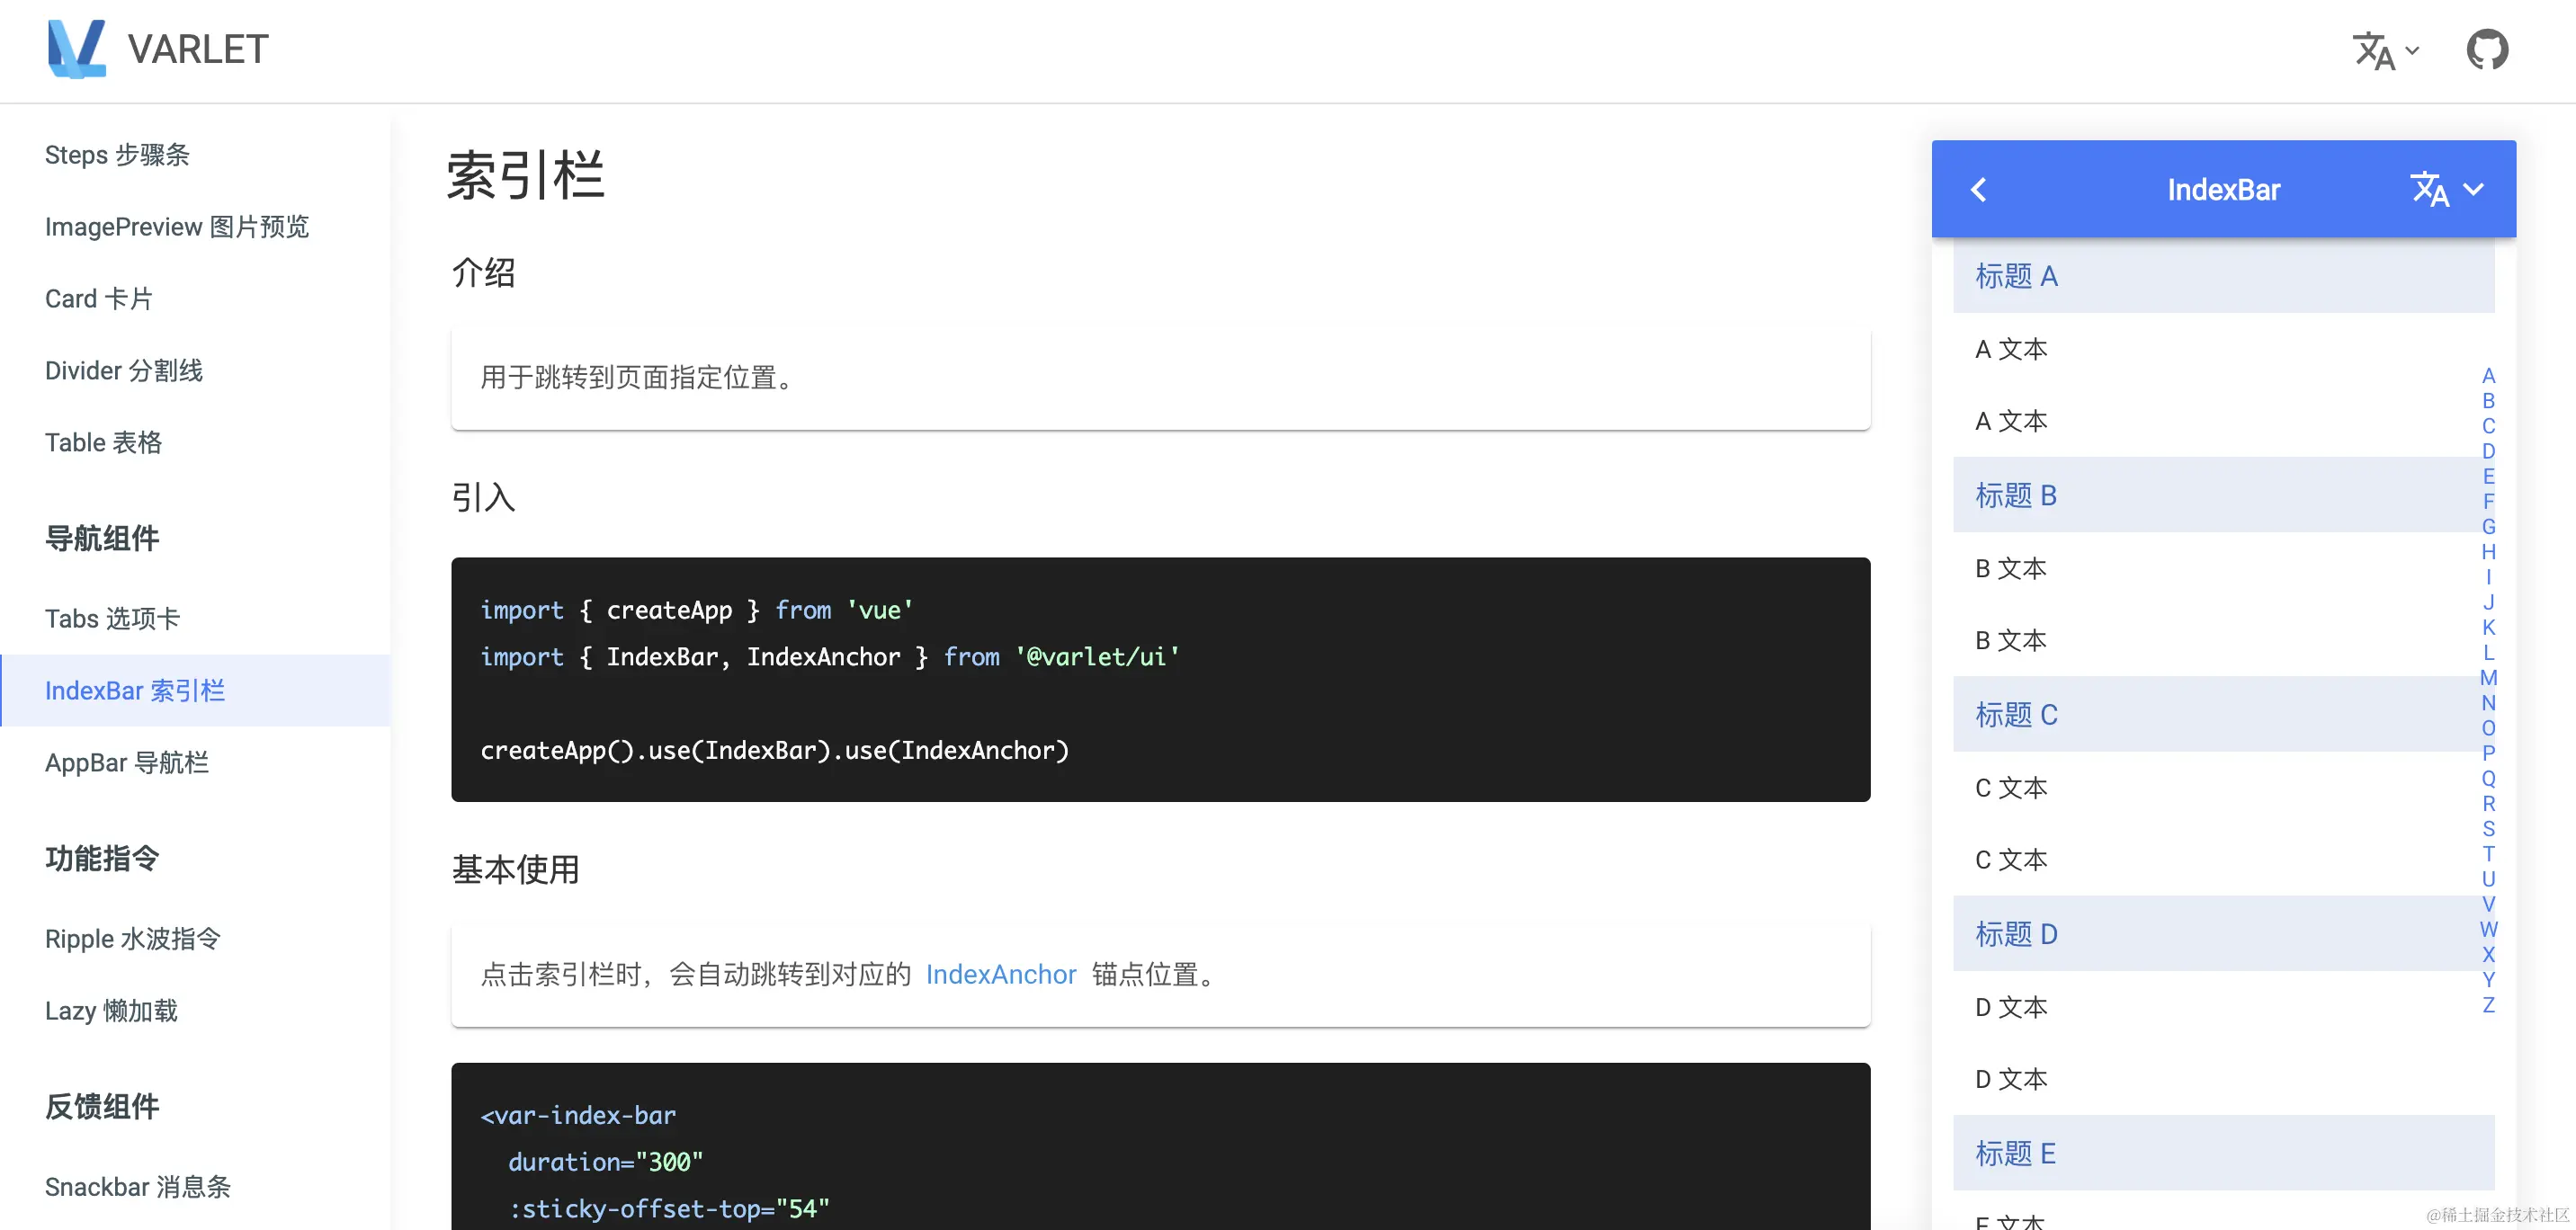This screenshot has width=2576, height=1230.
Task: Select IndexBar 索引栏 in the sidebar
Action: 135,691
